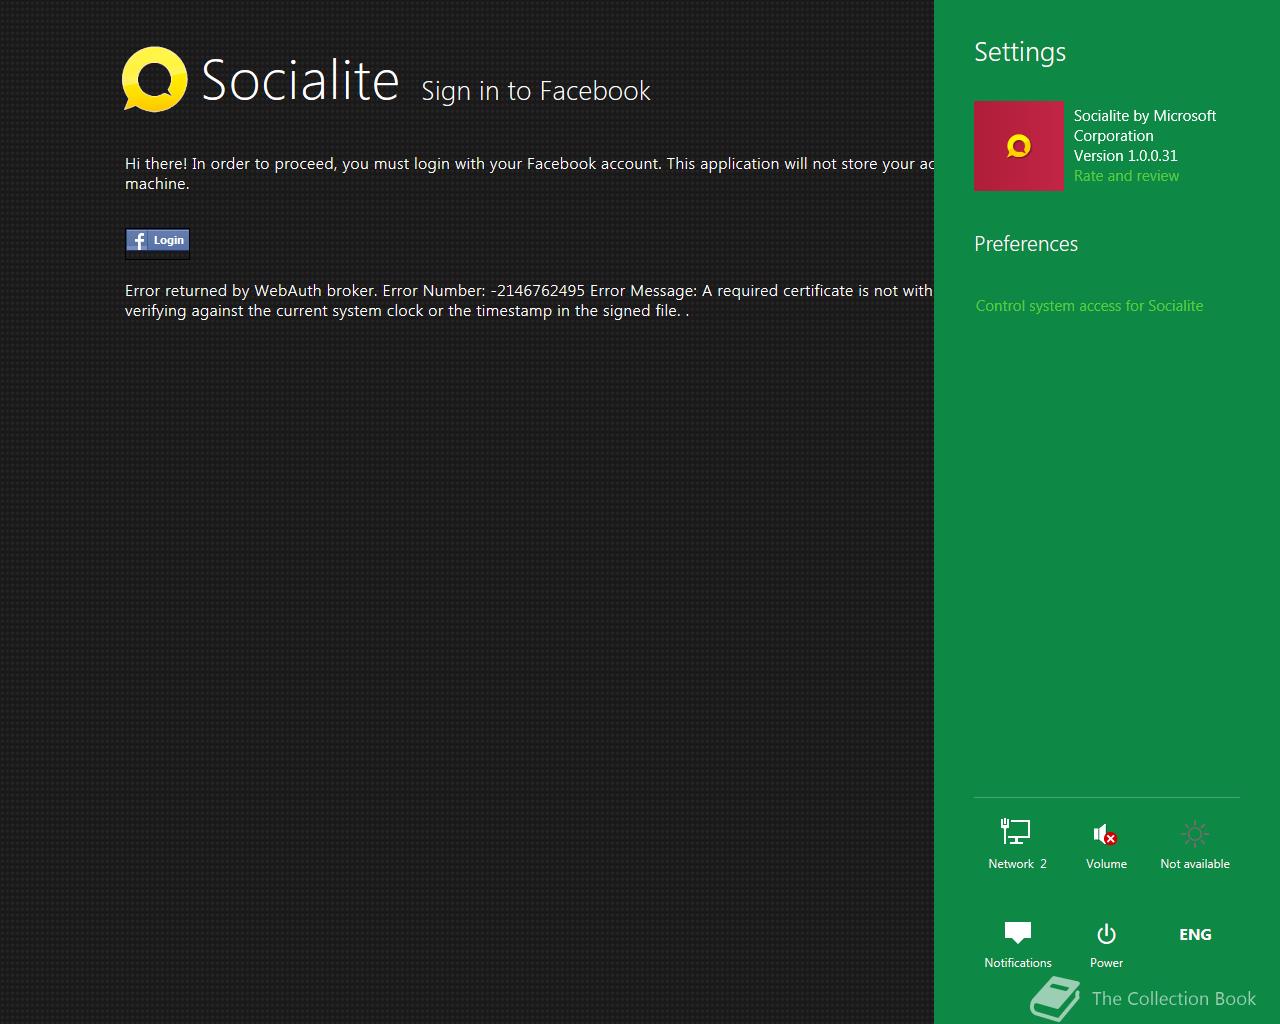
Task: Click the Socialite title text
Action: [x=300, y=80]
